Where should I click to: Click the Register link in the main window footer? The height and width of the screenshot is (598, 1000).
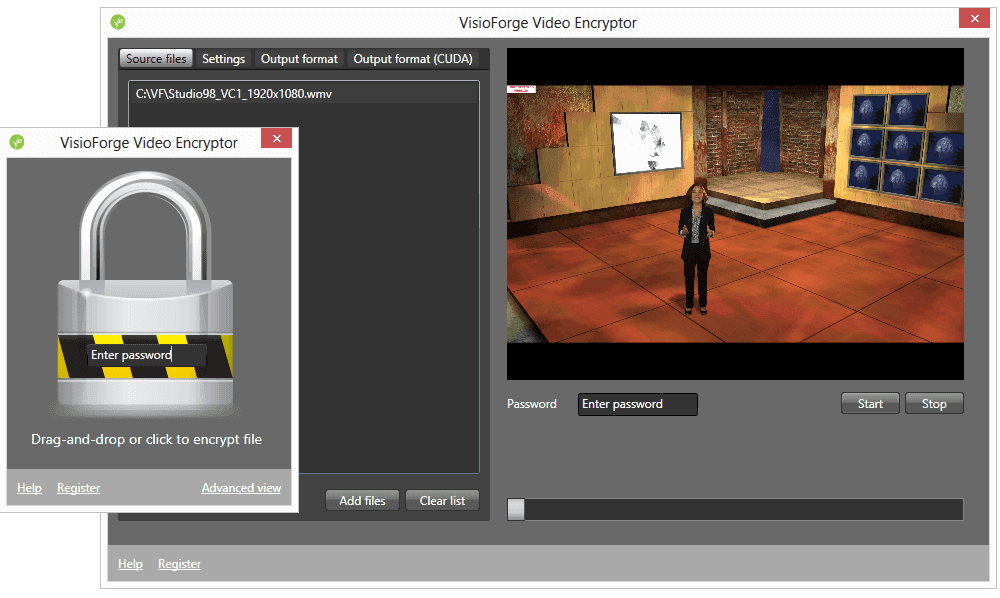click(x=179, y=564)
